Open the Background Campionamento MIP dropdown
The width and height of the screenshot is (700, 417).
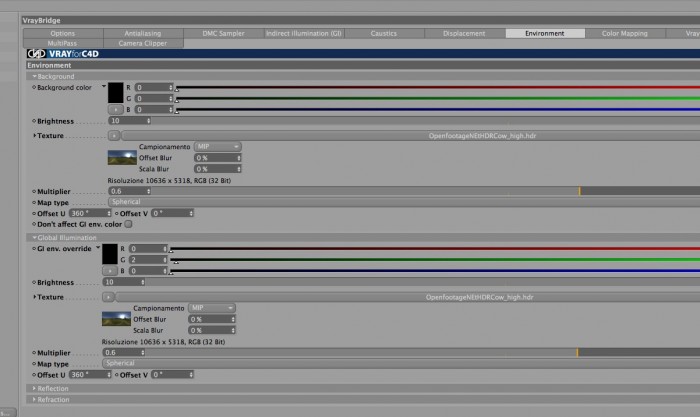click(x=218, y=146)
